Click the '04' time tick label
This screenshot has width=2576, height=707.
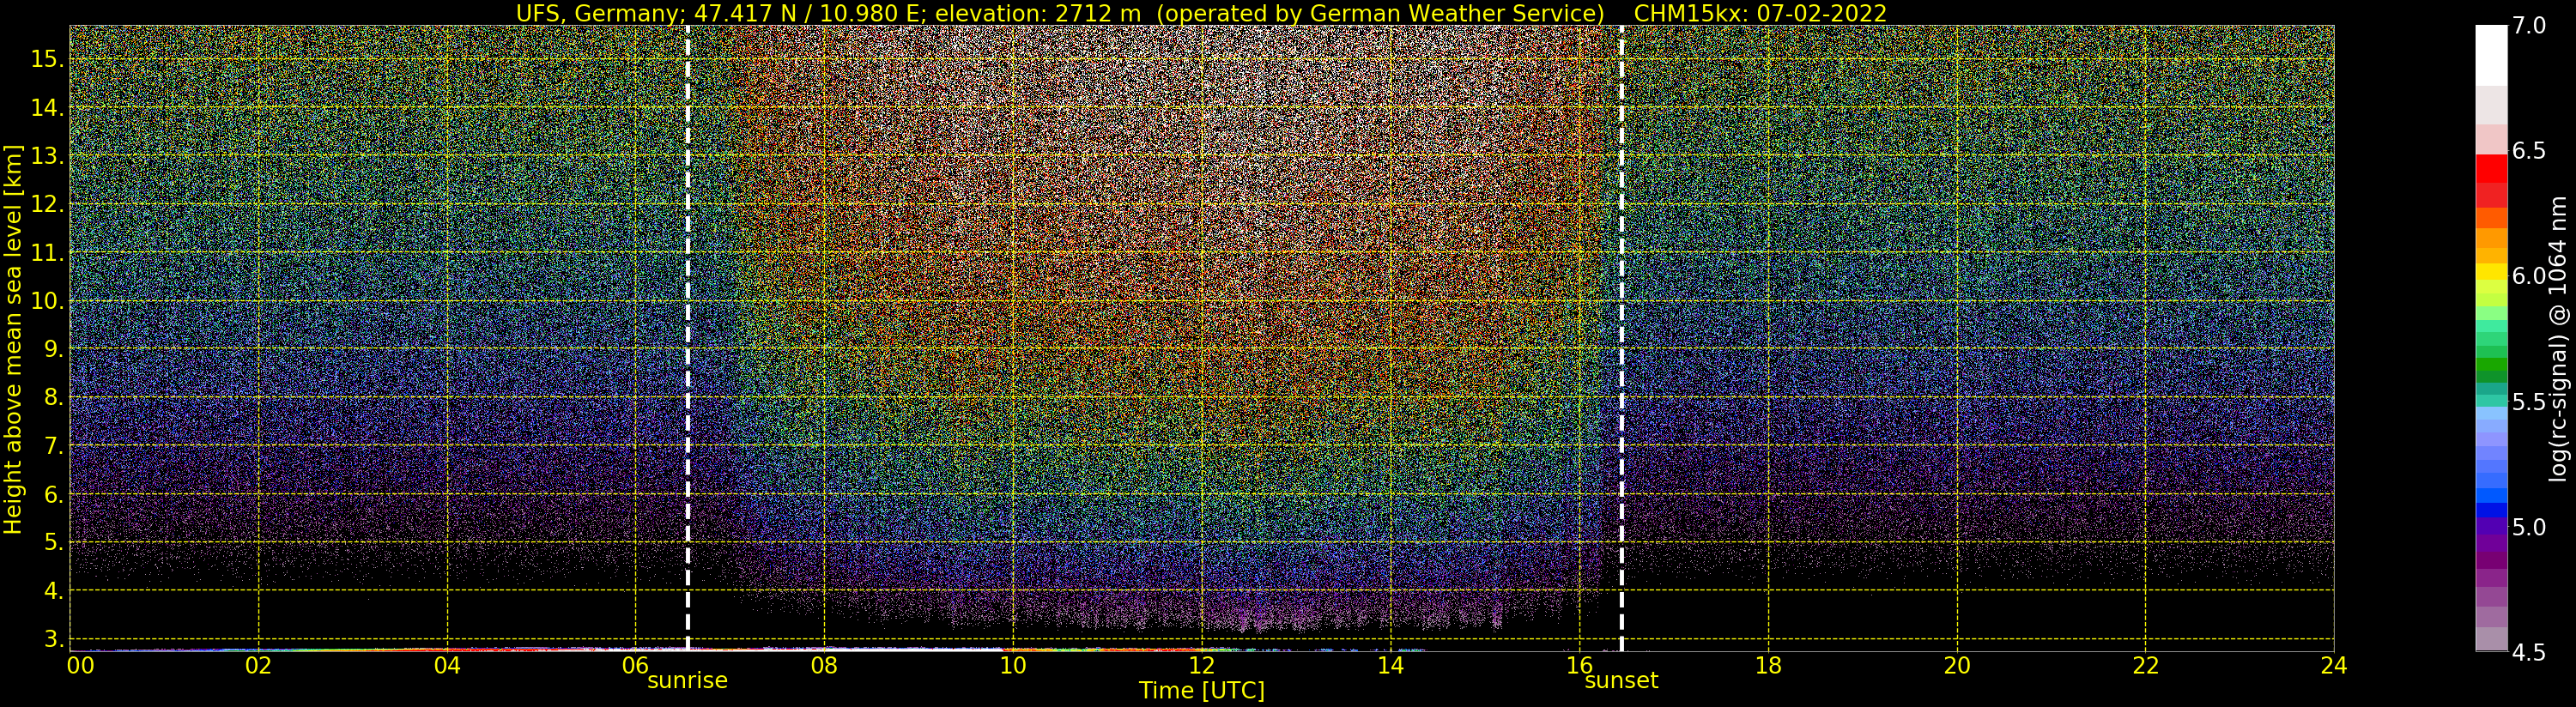click(447, 666)
